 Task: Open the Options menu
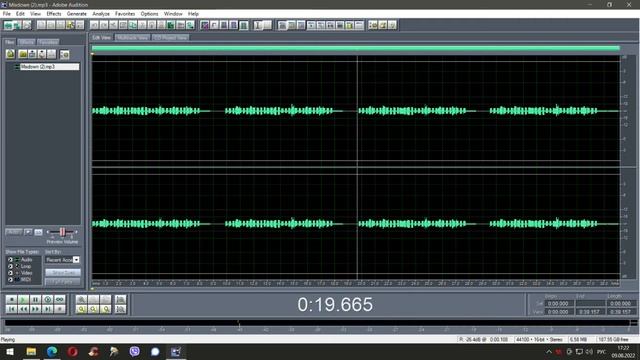[x=149, y=13]
